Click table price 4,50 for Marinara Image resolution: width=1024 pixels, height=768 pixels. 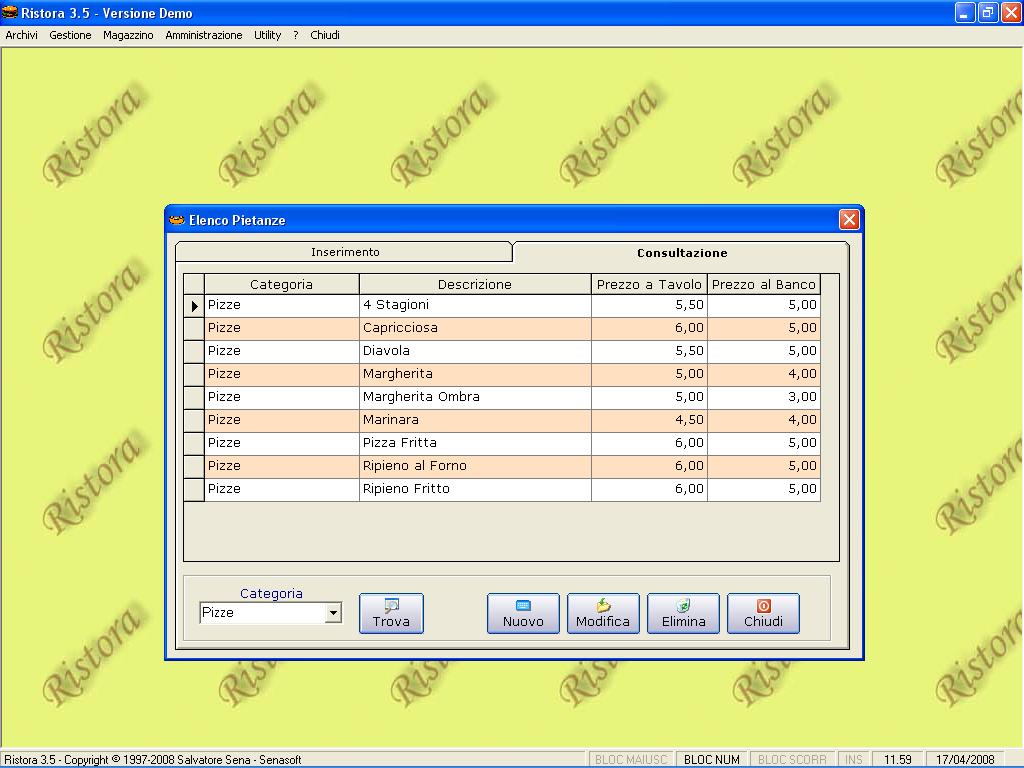pyautogui.click(x=649, y=420)
